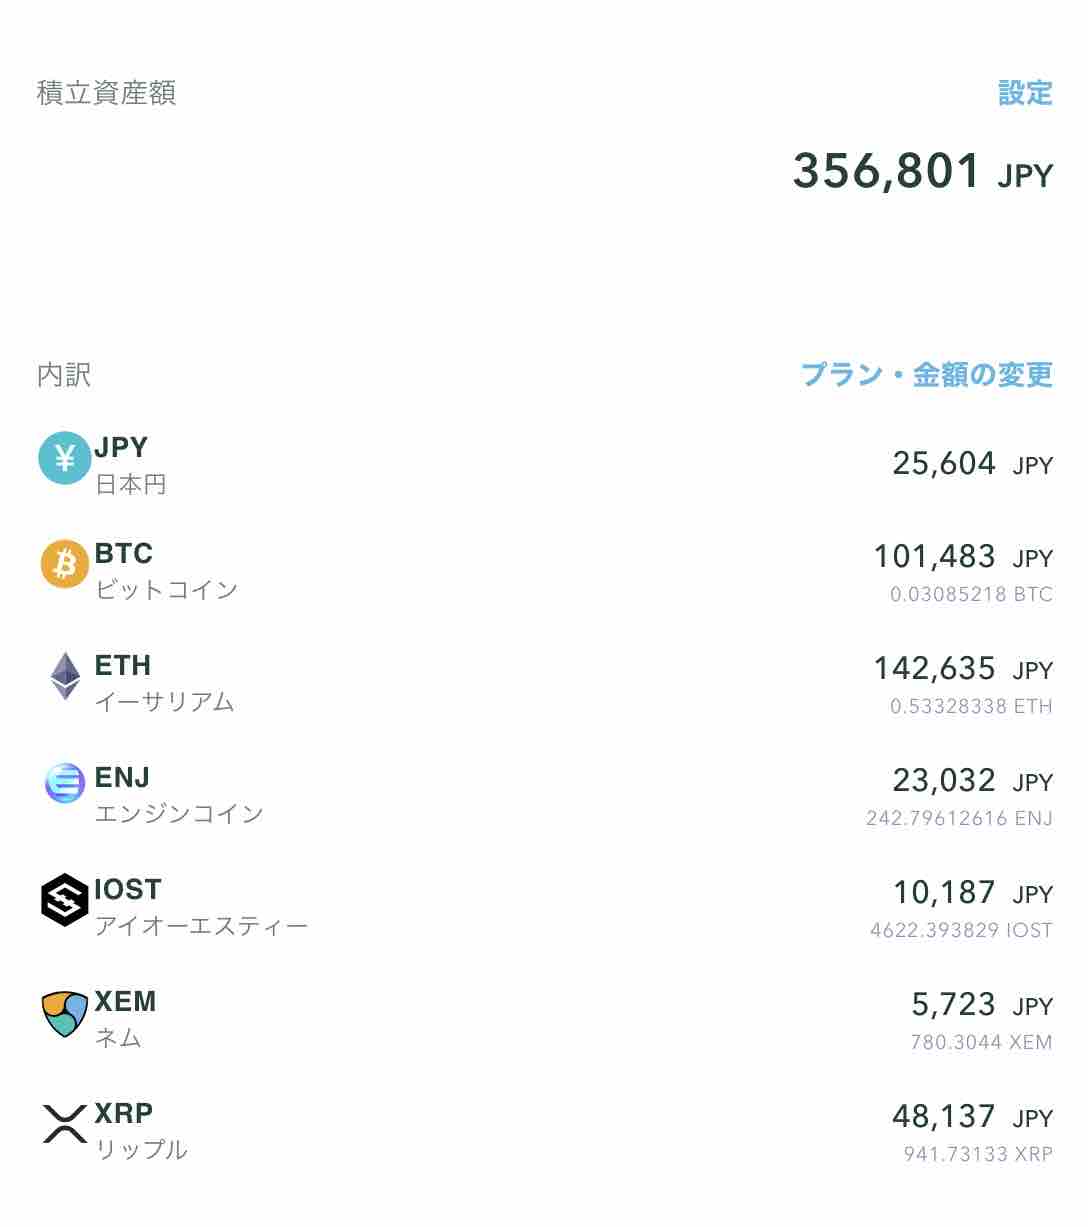
Task: Tap the orange Bitcoin logo icon
Action: [x=65, y=563]
